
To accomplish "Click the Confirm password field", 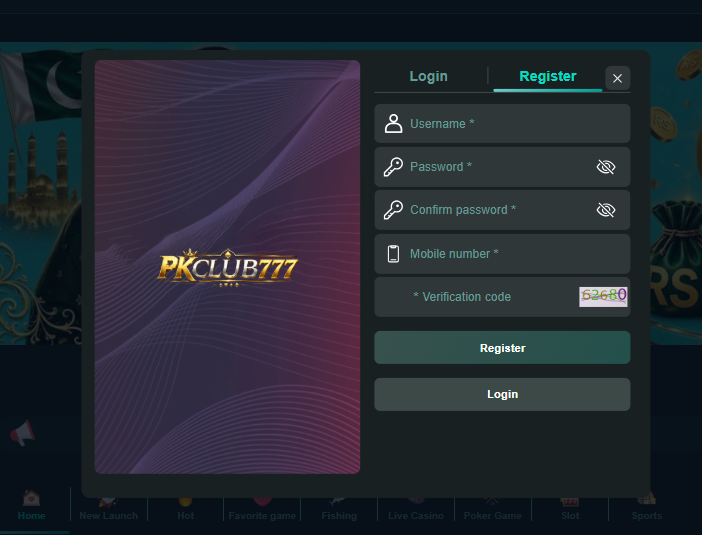I will point(502,210).
